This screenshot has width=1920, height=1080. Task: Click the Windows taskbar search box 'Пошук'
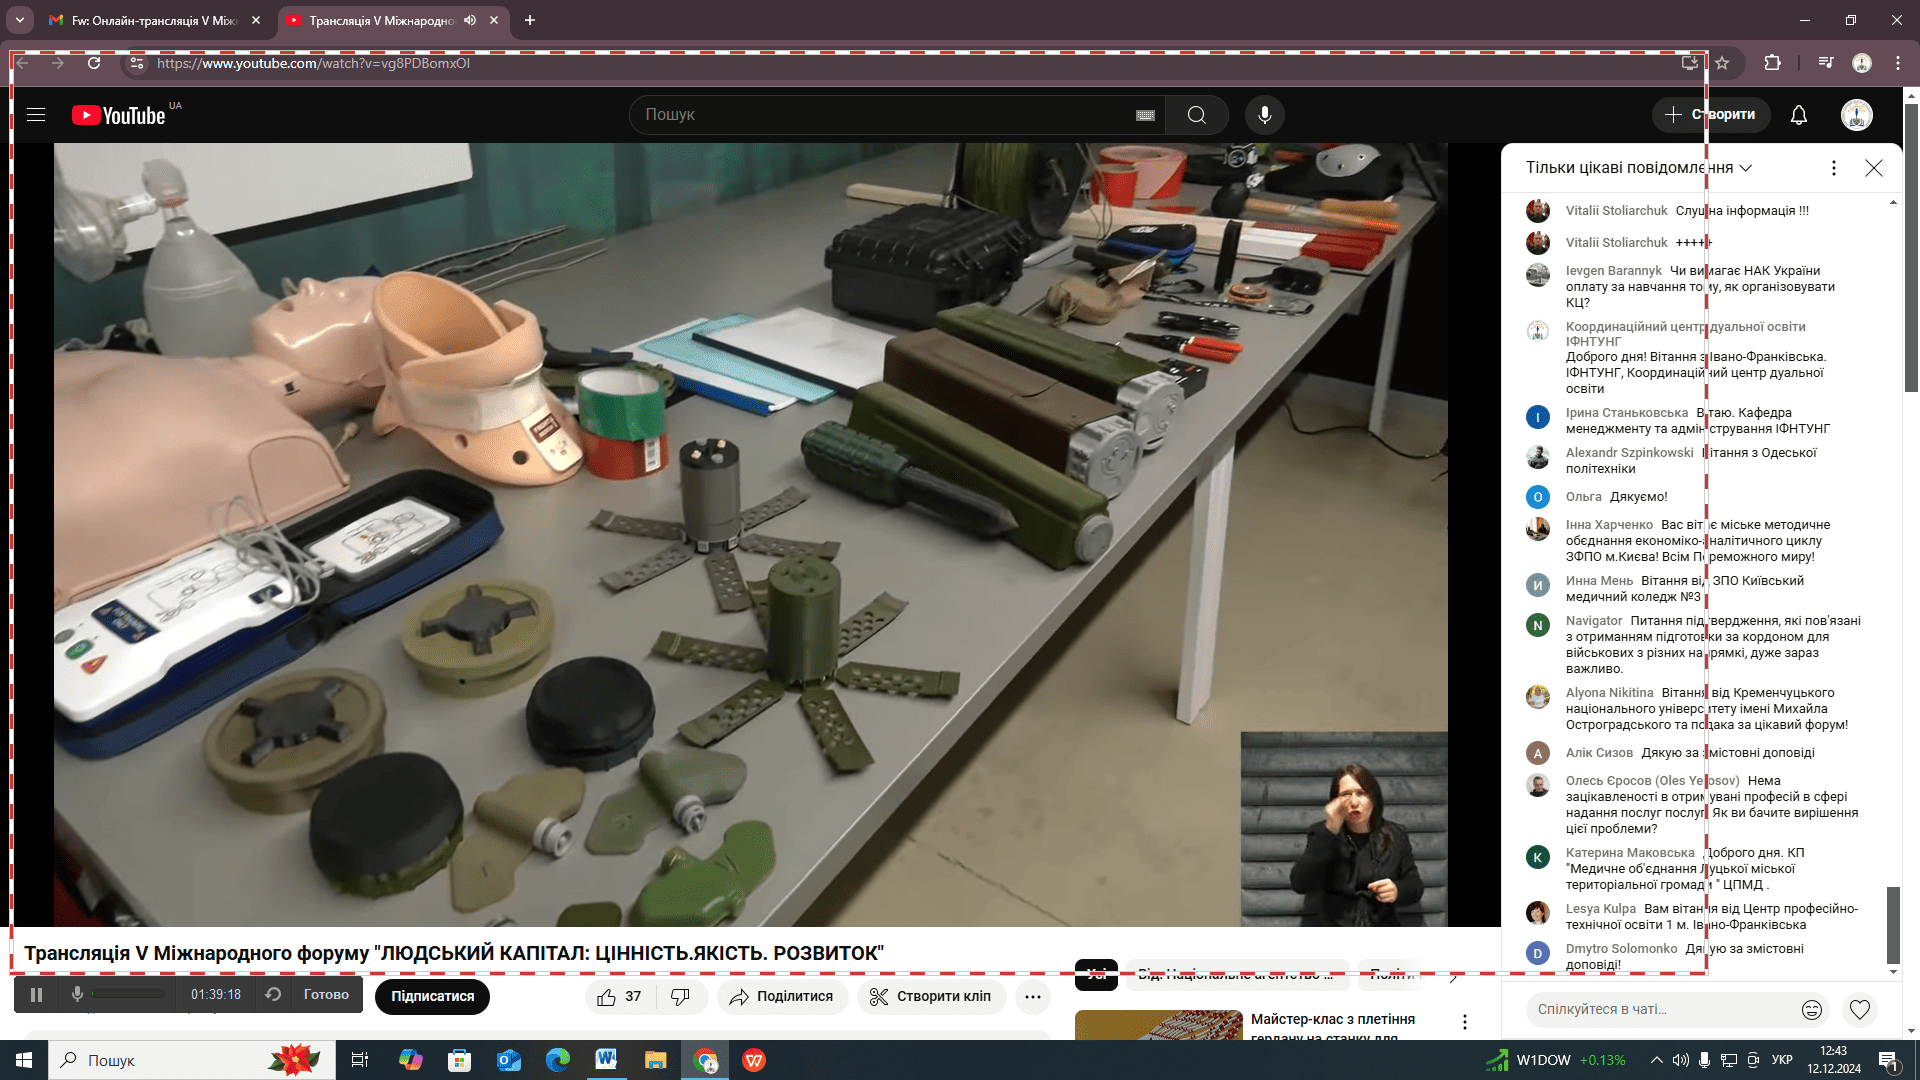[192, 1060]
